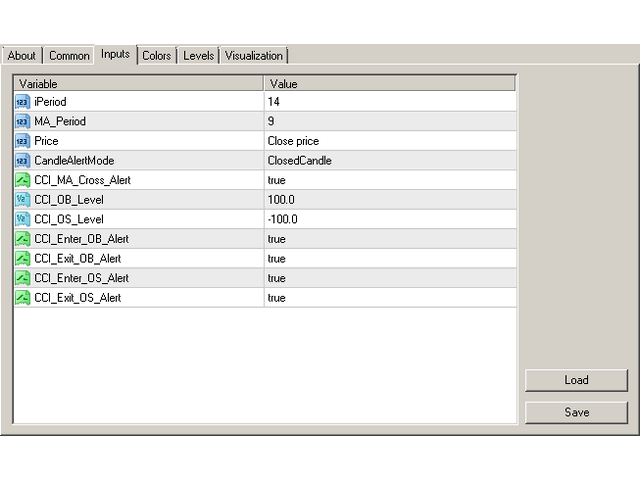Edit the iPeriod value 14
This screenshot has width=640, height=480.
390,102
